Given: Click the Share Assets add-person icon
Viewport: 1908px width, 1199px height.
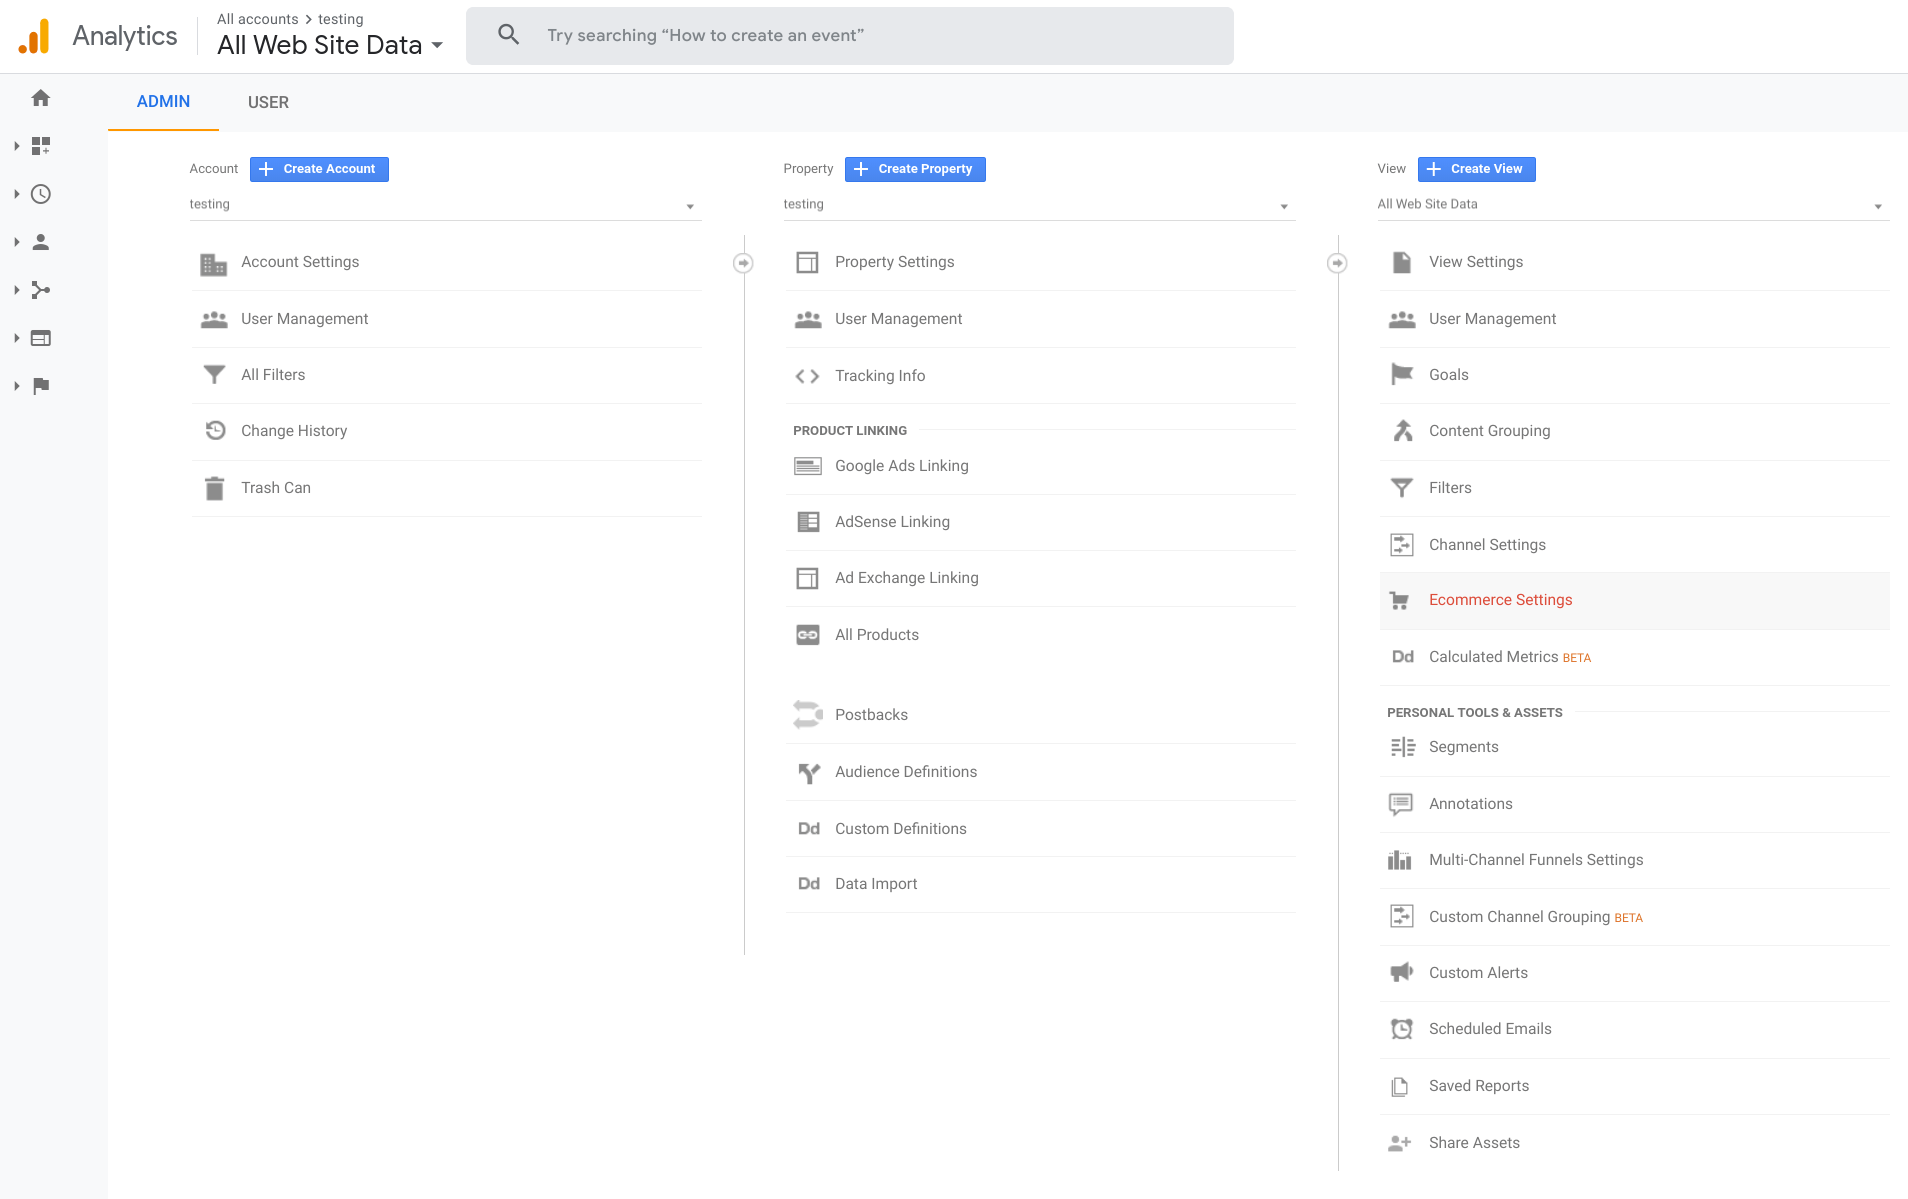Looking at the screenshot, I should tap(1400, 1143).
